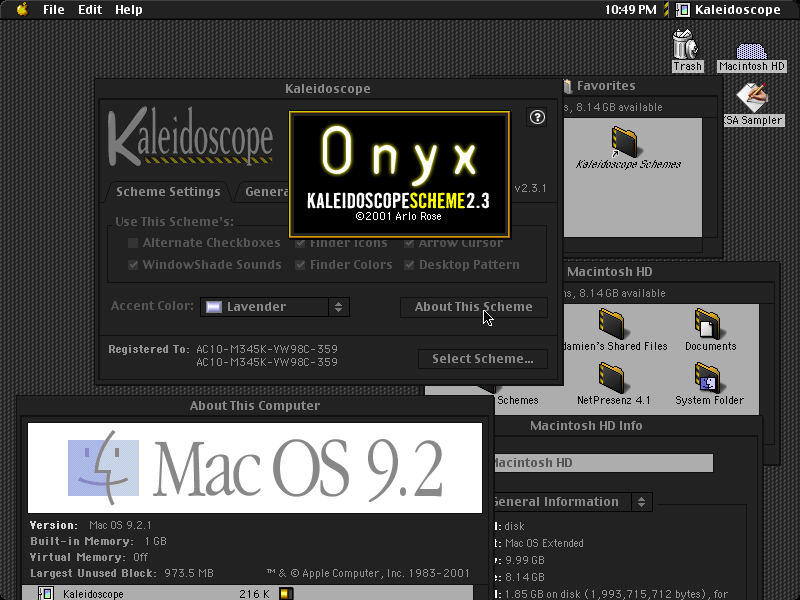Click the Kaleidoscope row's 216 K value
Screen dimensions: 800x600
pyautogui.click(x=254, y=594)
